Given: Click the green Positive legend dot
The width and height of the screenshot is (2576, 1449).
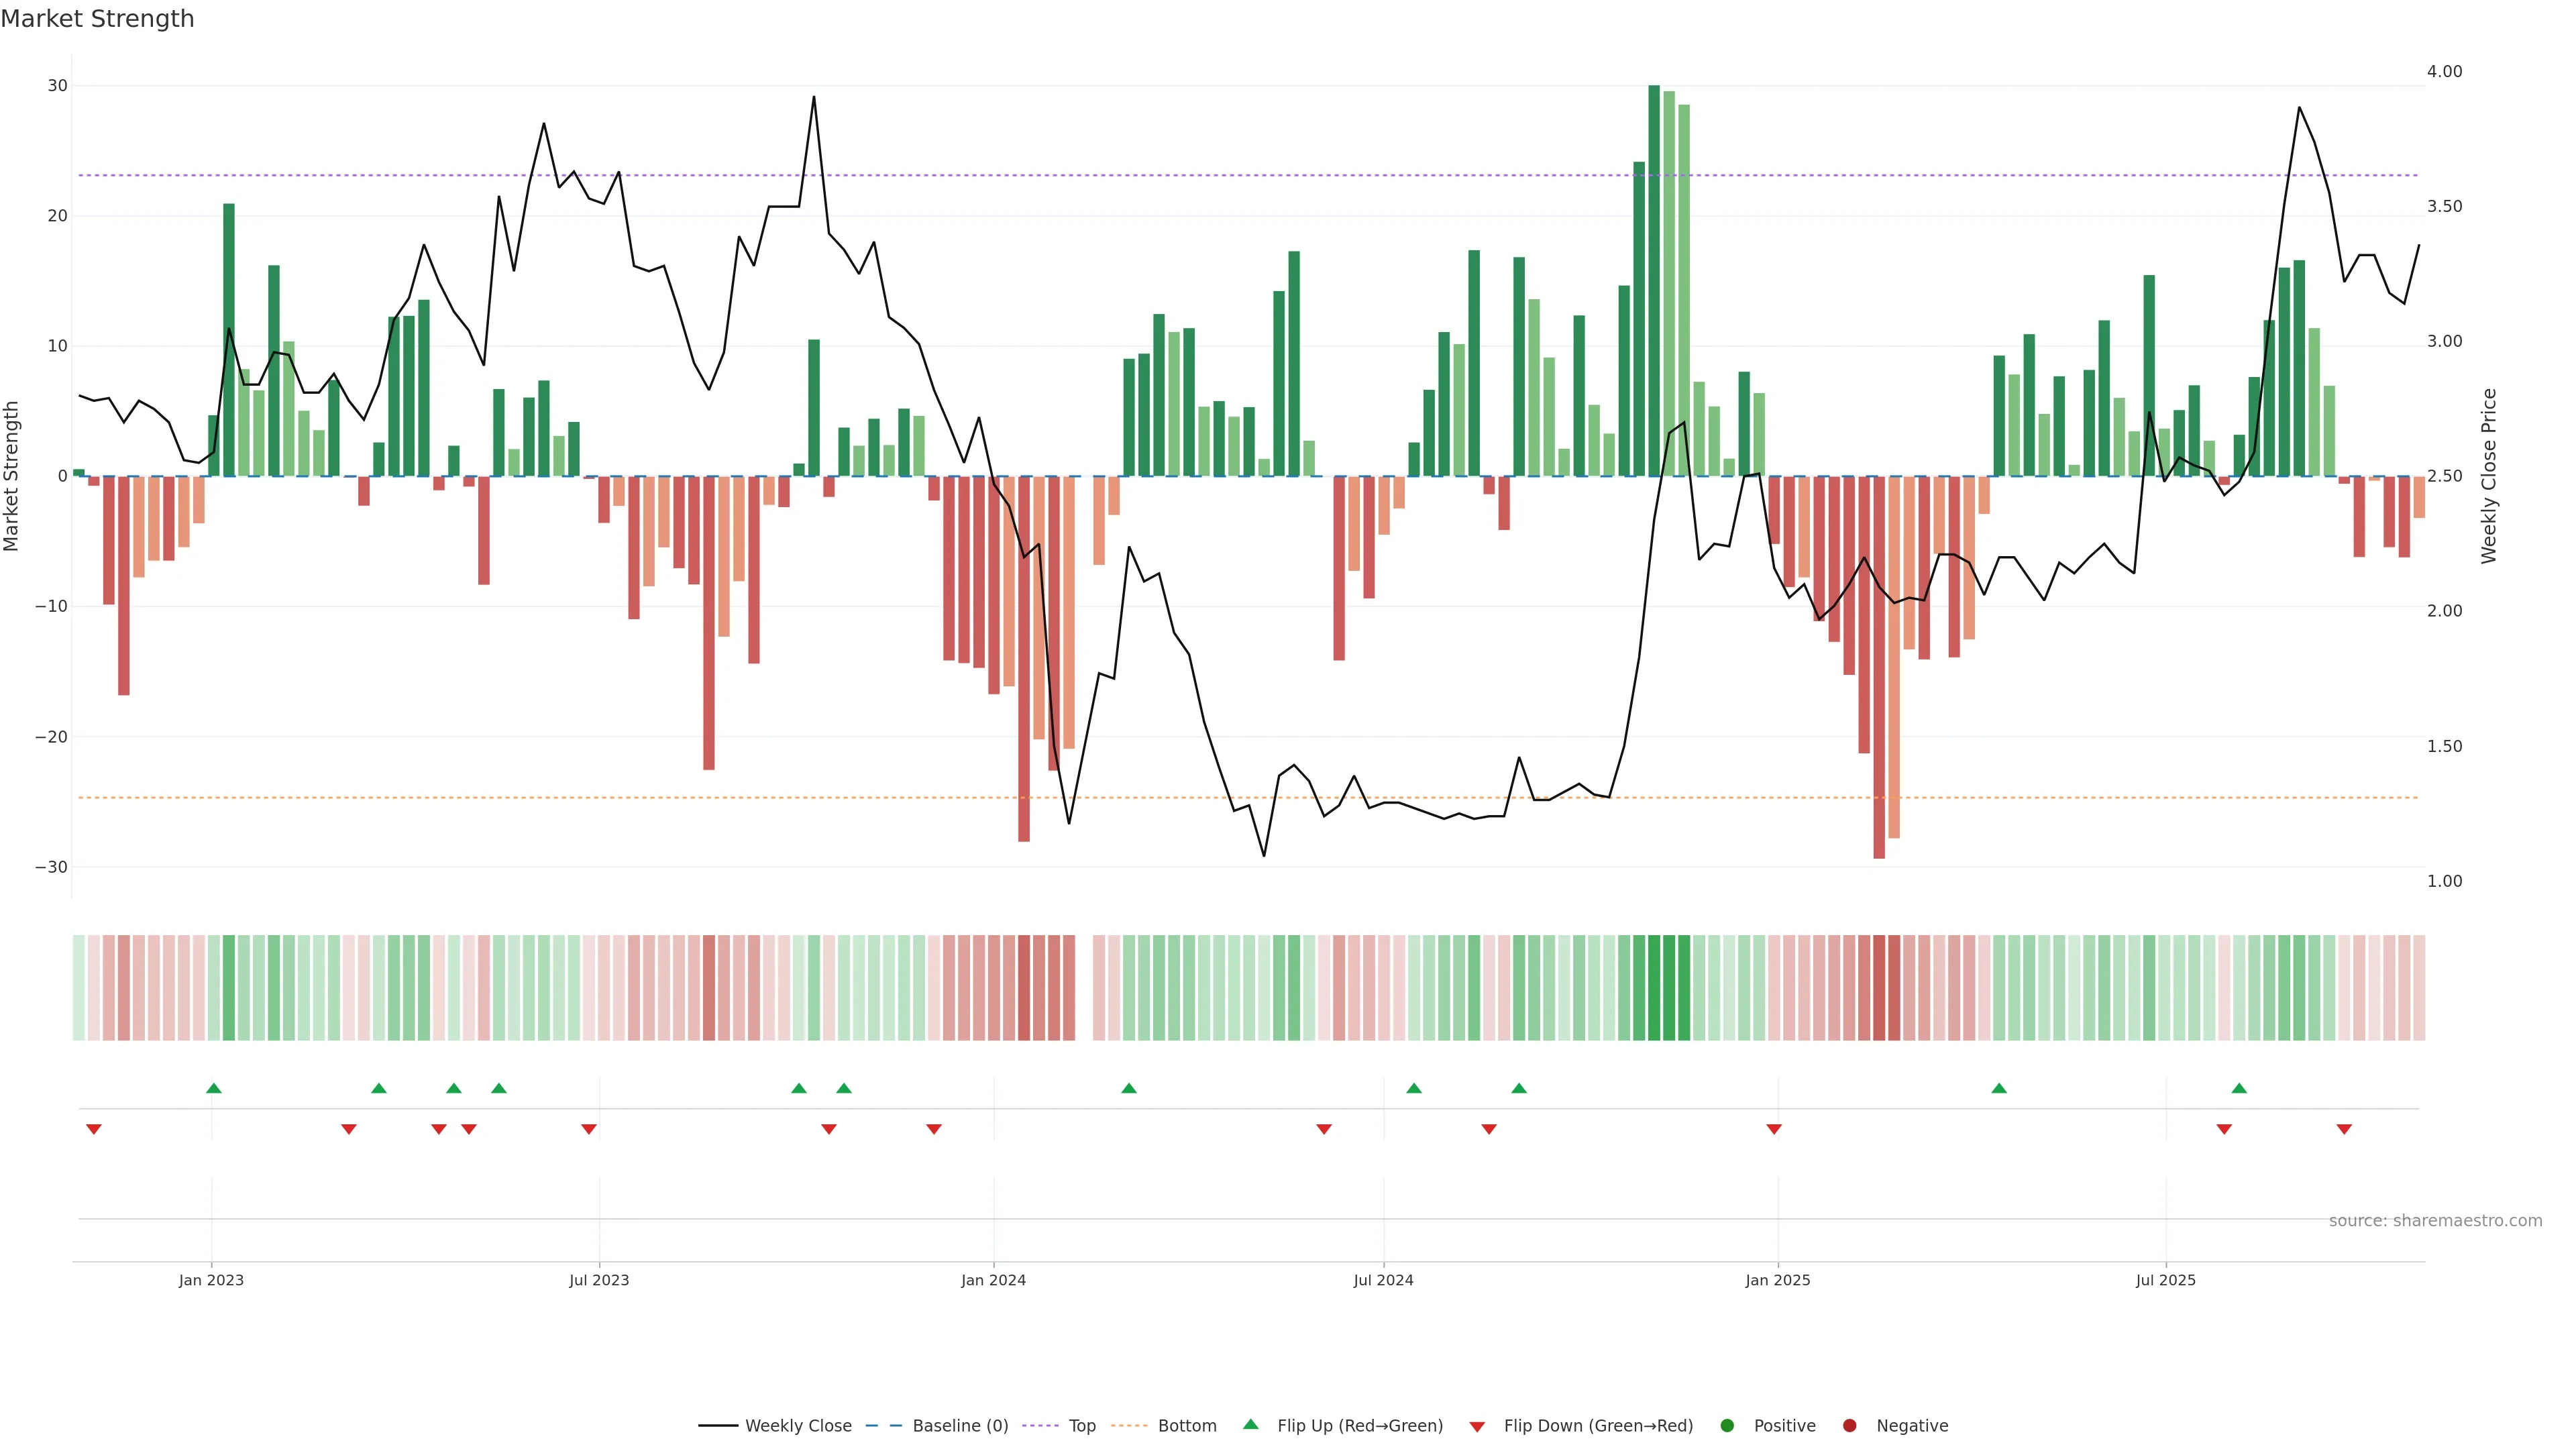Looking at the screenshot, I should 1727,1425.
